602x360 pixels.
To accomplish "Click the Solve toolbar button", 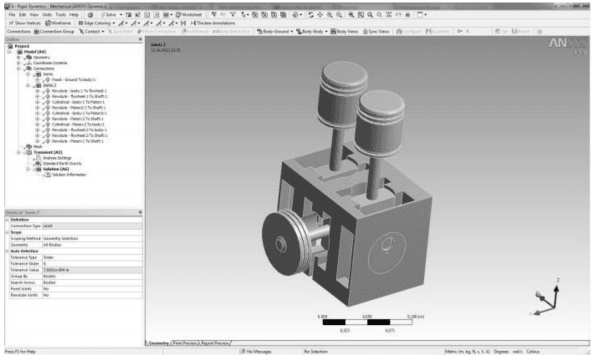I will coord(109,15).
